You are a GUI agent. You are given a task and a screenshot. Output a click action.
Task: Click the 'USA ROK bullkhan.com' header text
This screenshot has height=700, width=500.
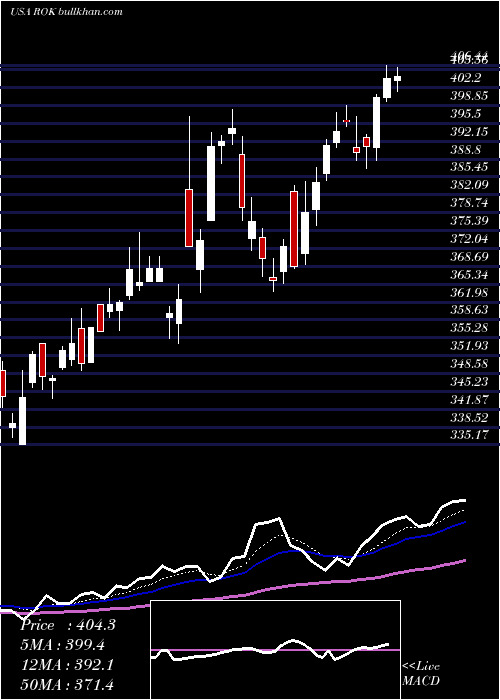[x=66, y=12]
